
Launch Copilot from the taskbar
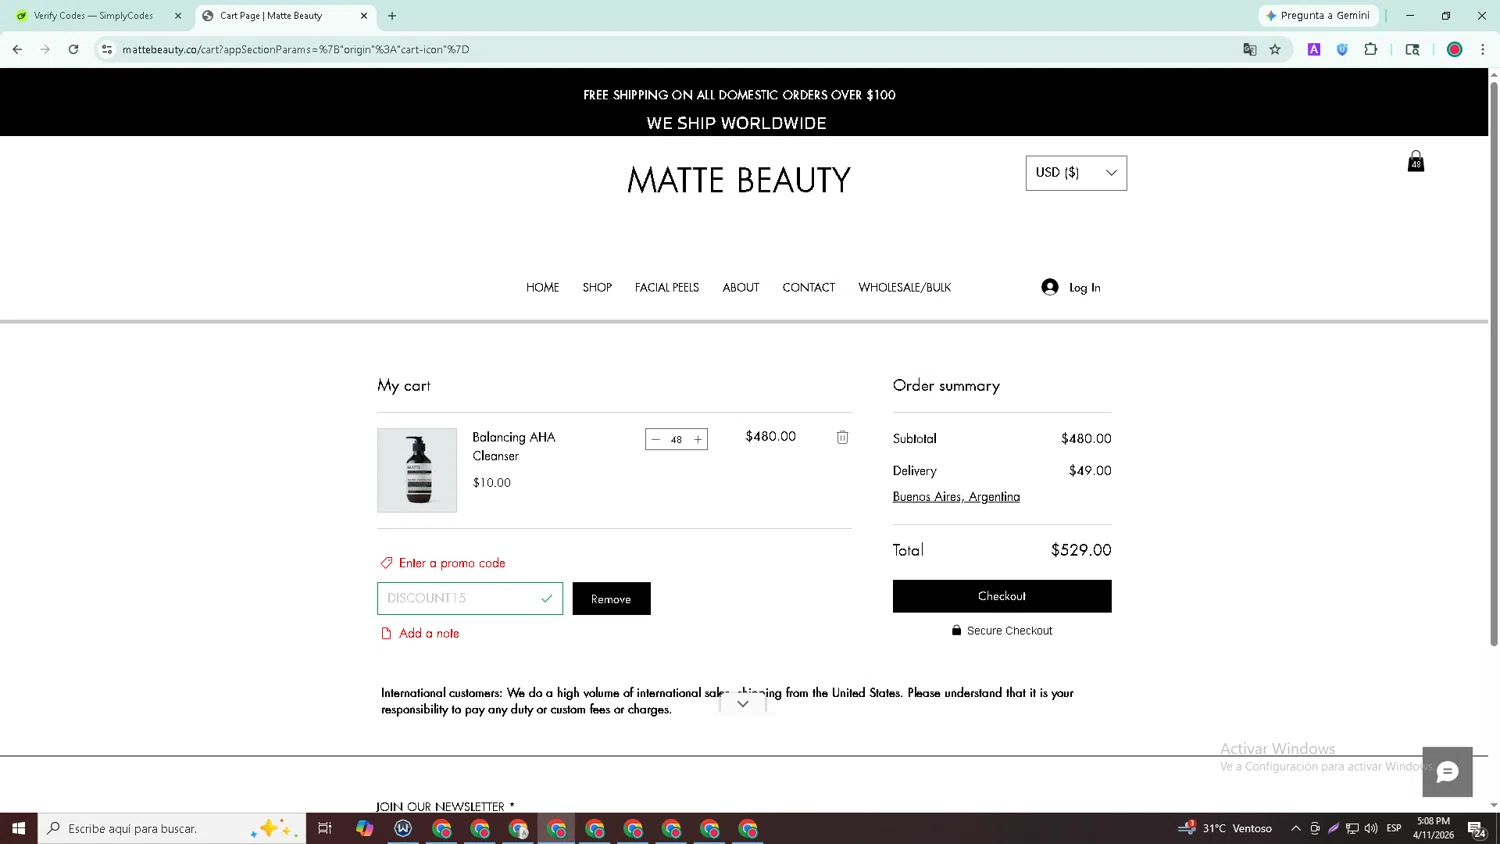pos(364,828)
